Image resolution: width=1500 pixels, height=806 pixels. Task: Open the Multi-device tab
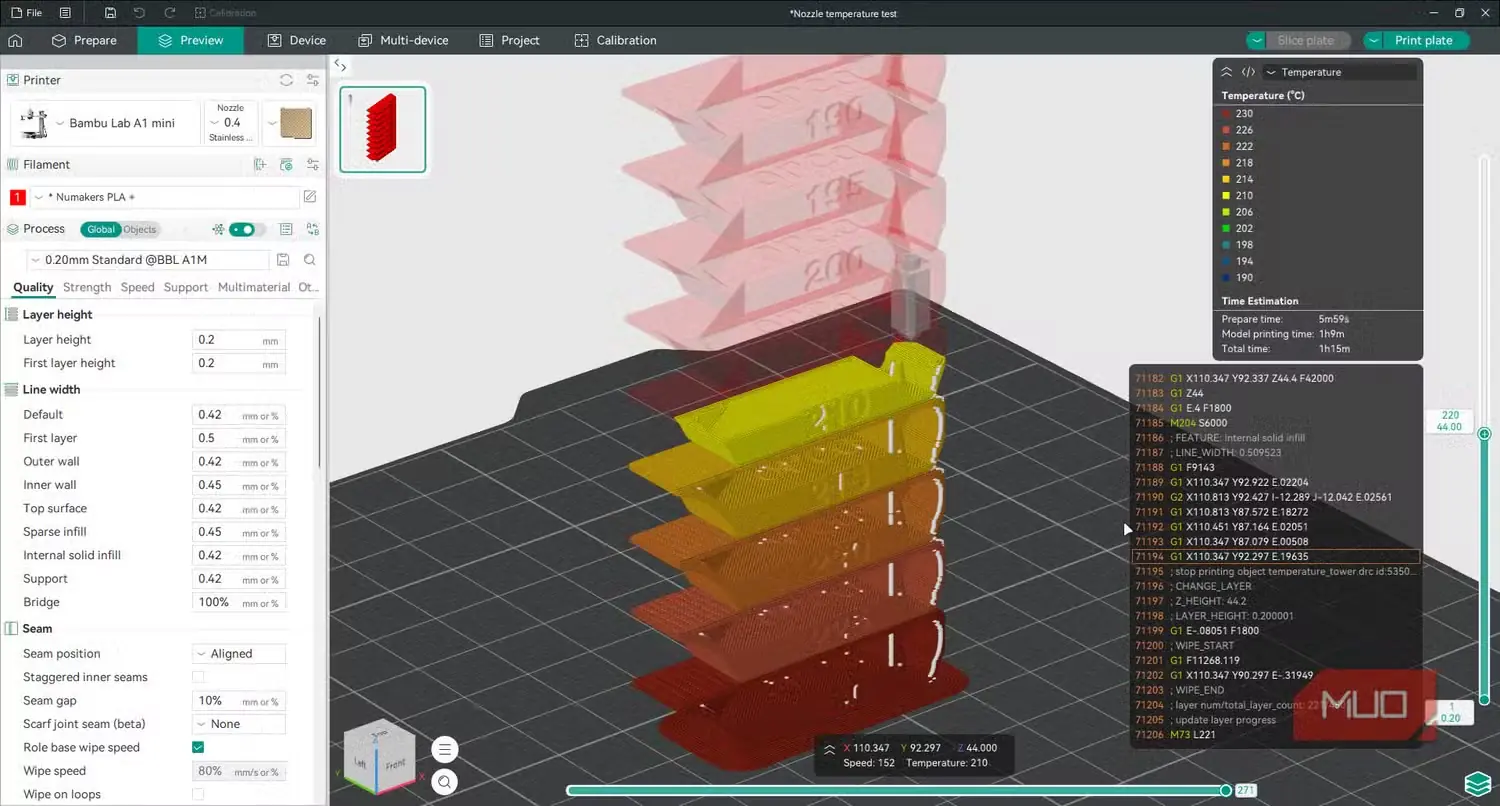coord(403,41)
